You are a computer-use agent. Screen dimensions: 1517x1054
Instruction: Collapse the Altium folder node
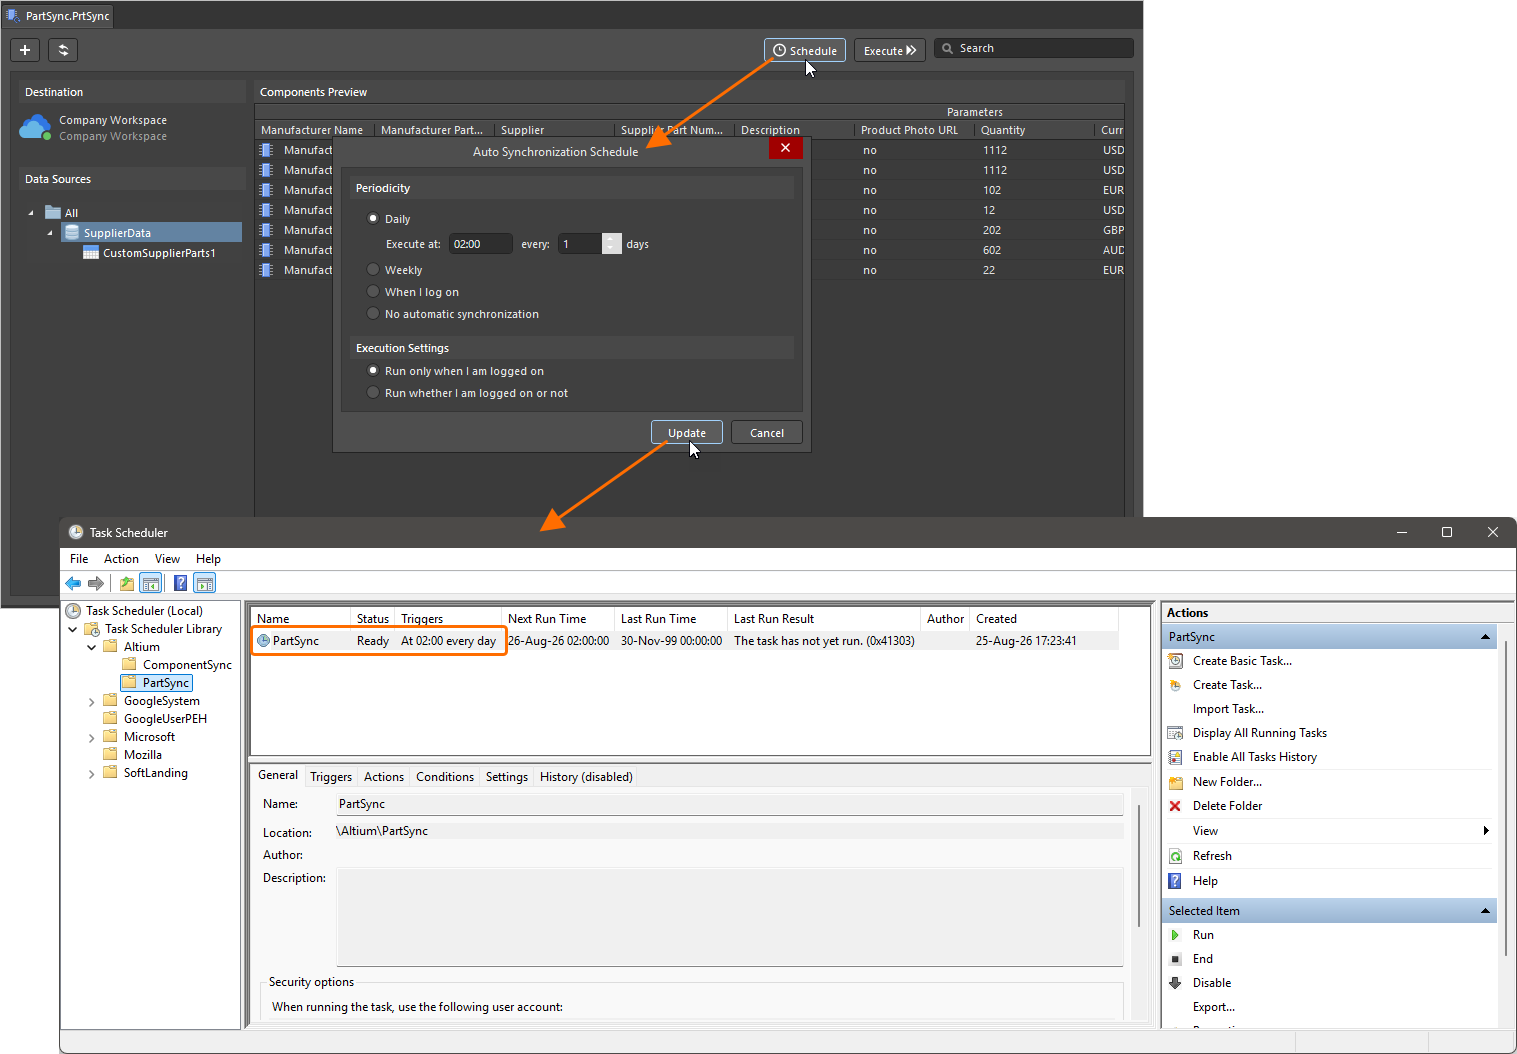click(92, 648)
